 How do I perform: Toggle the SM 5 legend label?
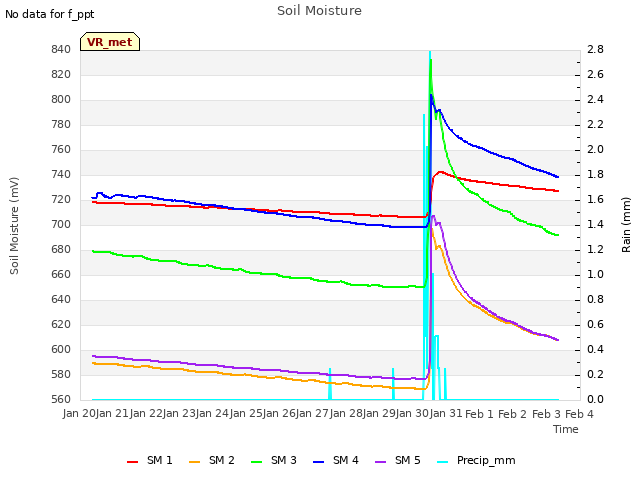[x=407, y=460]
